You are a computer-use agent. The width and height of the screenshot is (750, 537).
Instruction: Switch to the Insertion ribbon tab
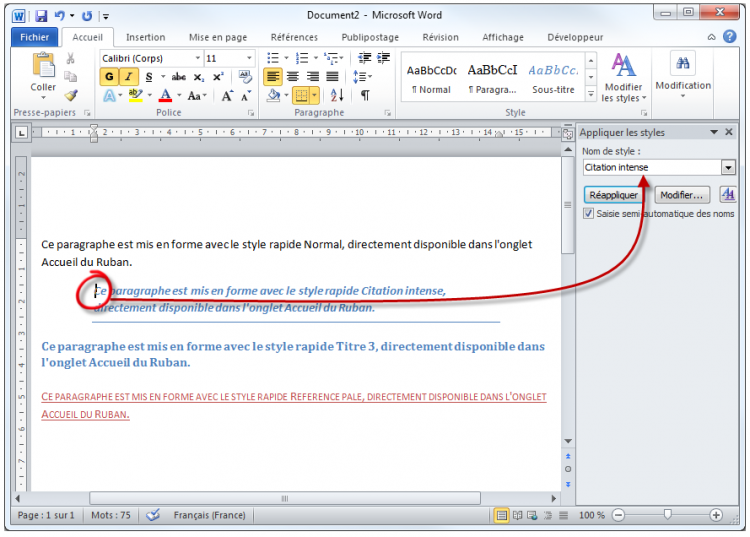(x=146, y=37)
